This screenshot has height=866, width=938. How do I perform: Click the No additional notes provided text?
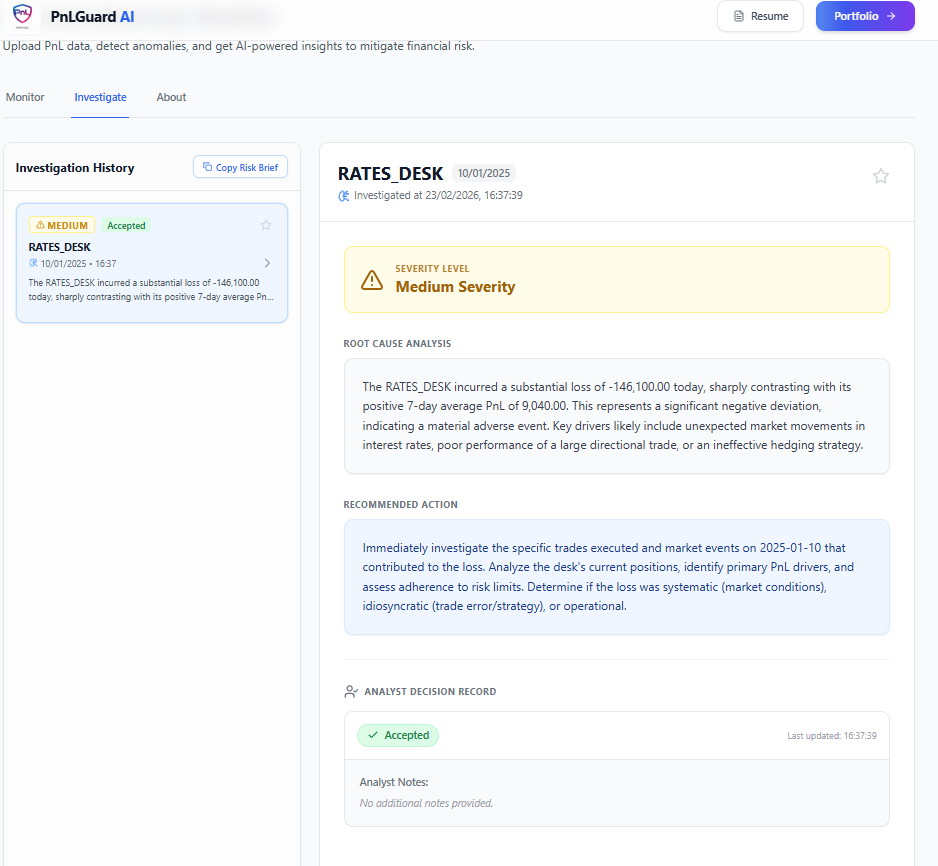click(x=426, y=803)
